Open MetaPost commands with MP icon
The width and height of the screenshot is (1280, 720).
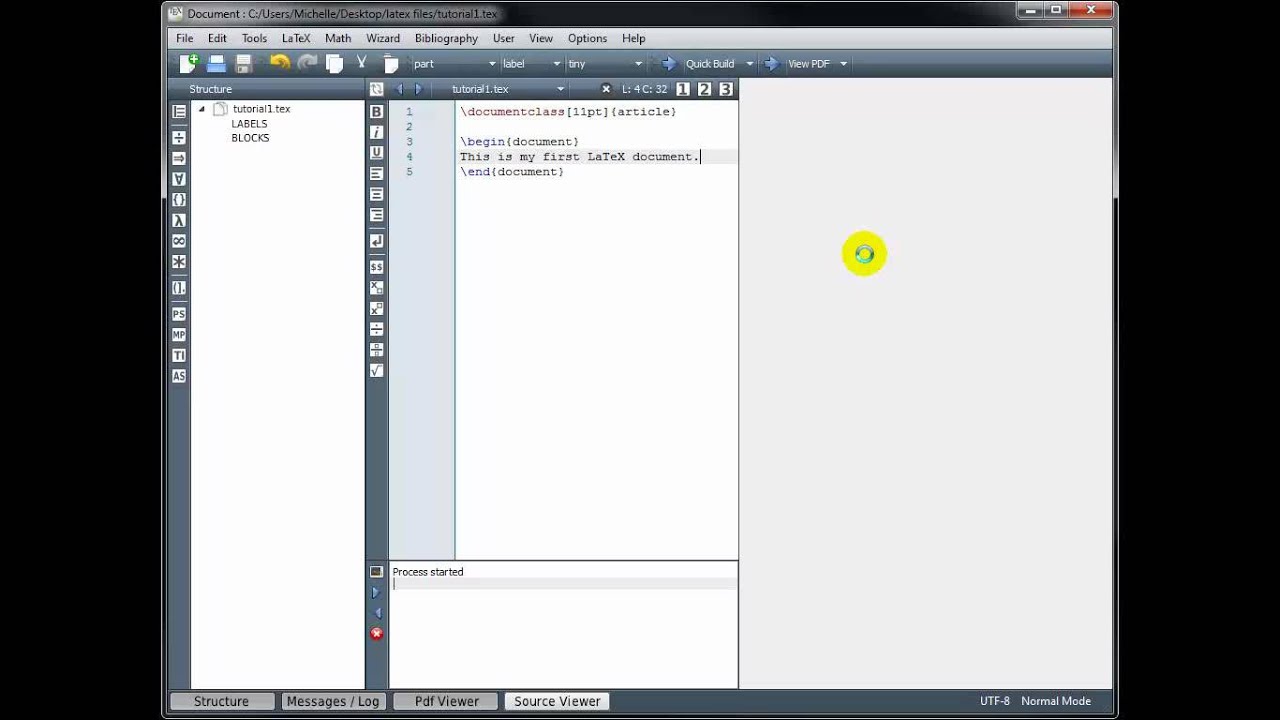[x=179, y=335]
